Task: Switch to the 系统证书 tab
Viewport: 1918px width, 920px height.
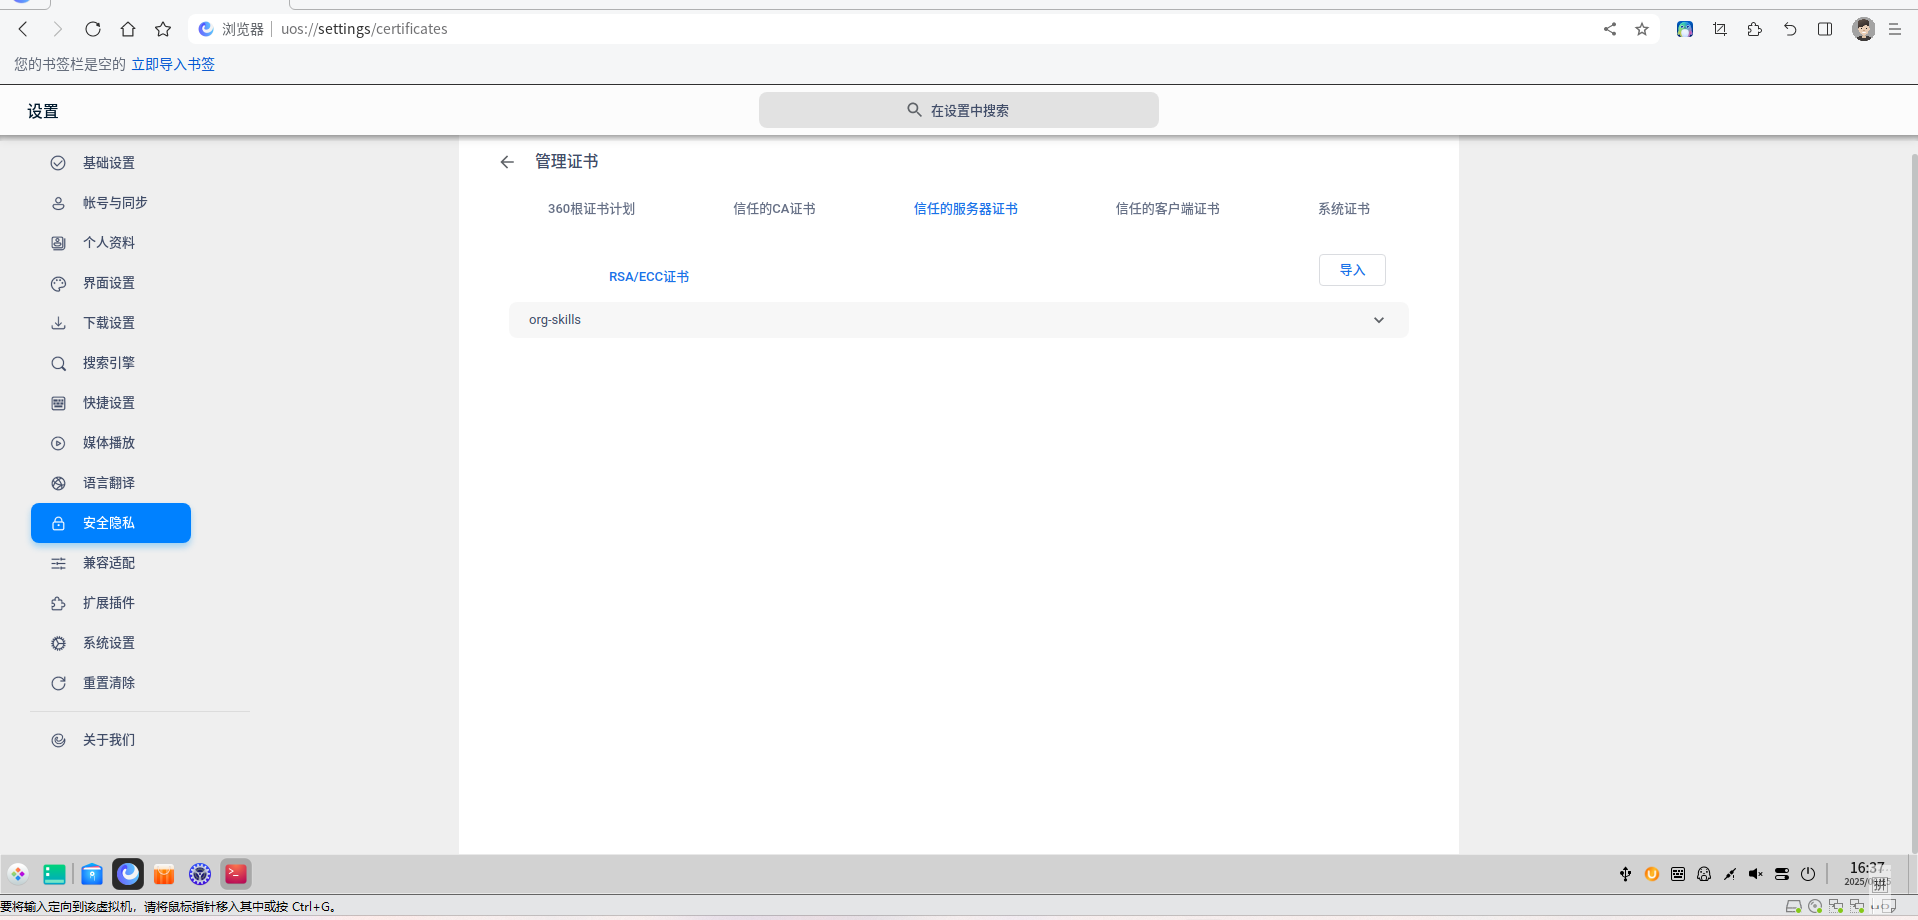Action: click(x=1344, y=208)
